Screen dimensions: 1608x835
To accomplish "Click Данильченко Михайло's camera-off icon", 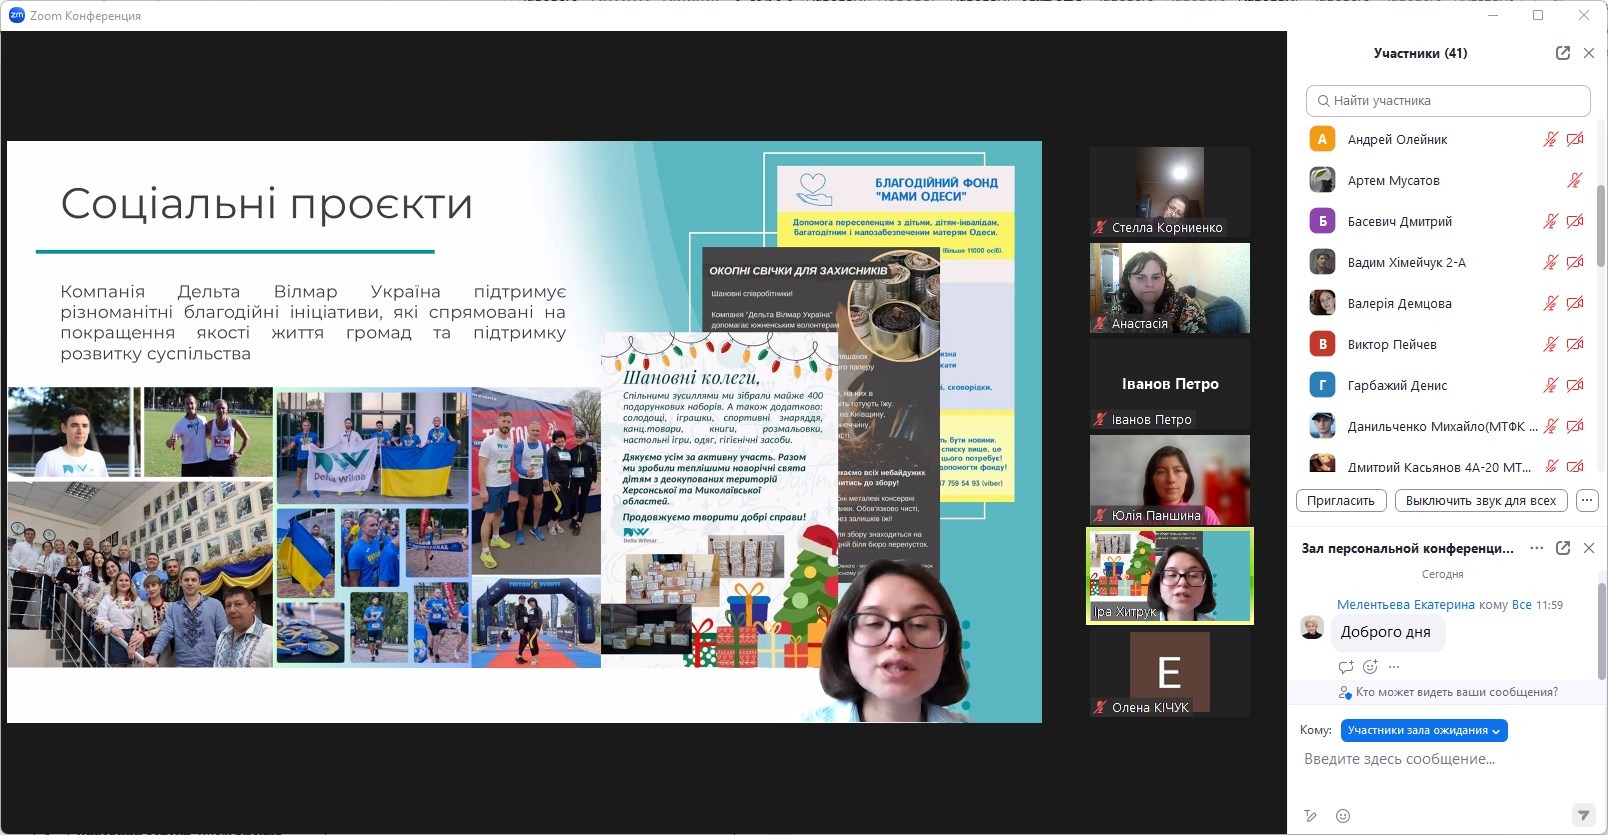I will pos(1575,426).
